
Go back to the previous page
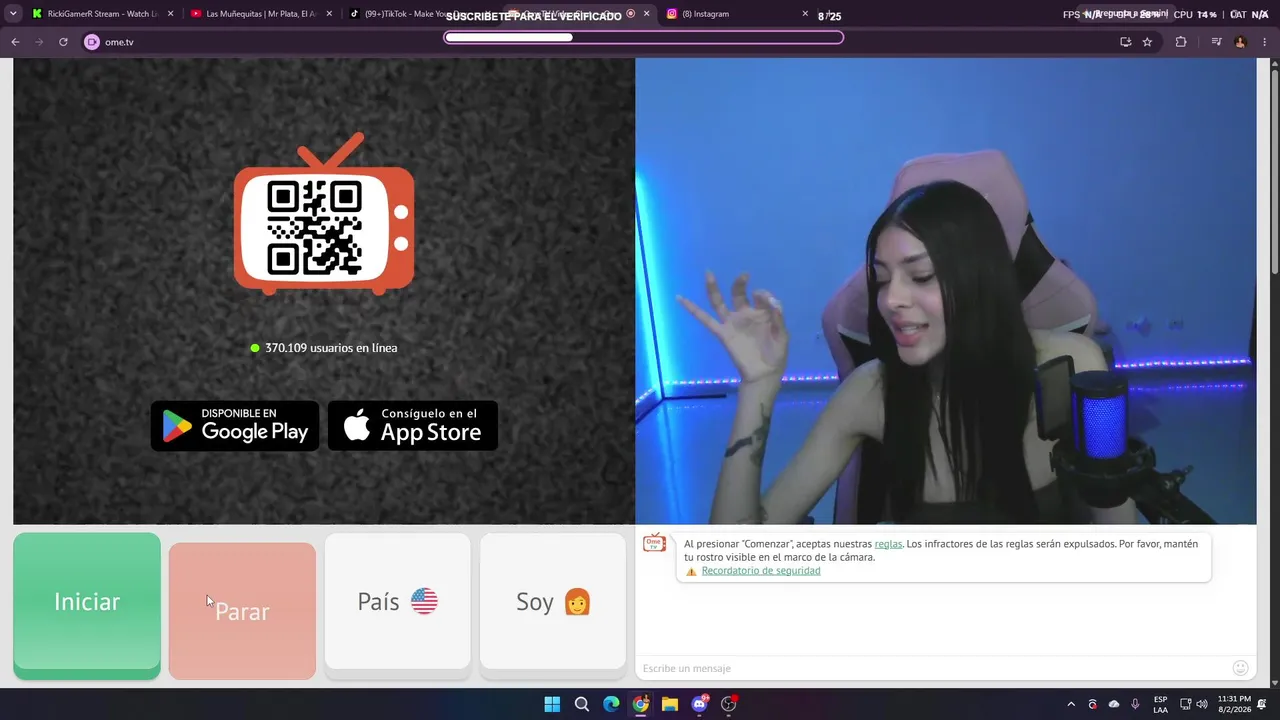[x=15, y=42]
